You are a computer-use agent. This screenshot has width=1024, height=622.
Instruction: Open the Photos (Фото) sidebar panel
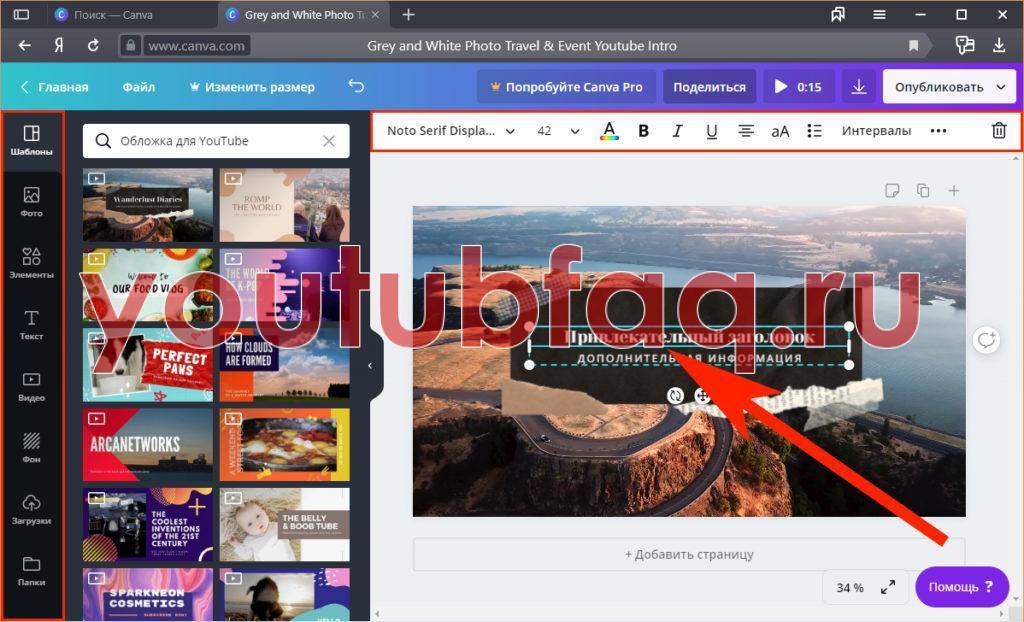[x=32, y=201]
